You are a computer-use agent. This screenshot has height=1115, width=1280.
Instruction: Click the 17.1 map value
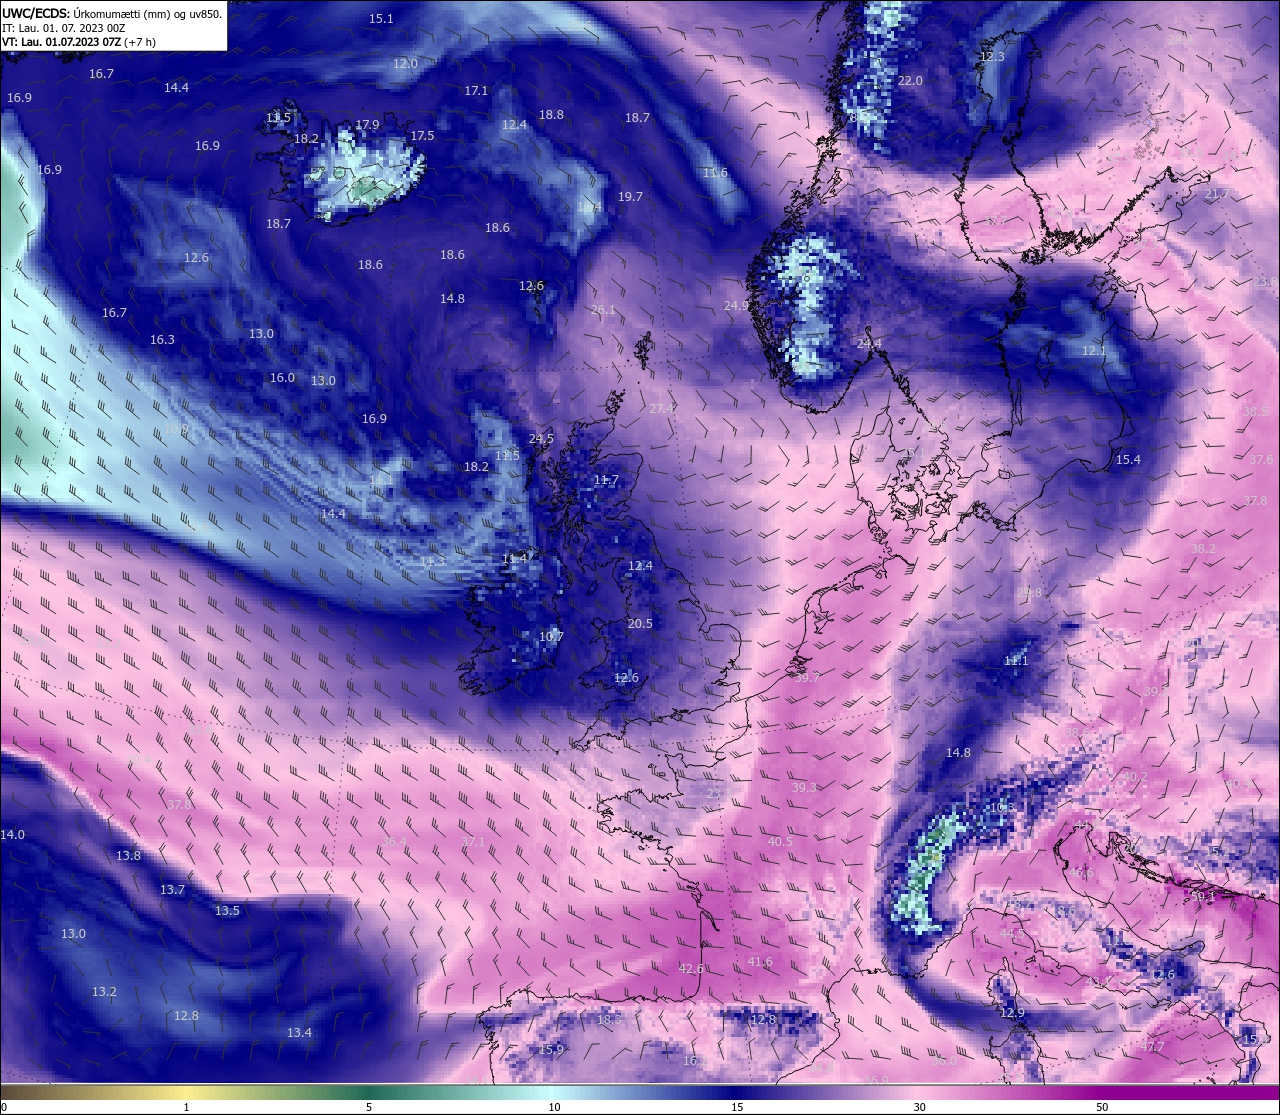pyautogui.click(x=476, y=91)
